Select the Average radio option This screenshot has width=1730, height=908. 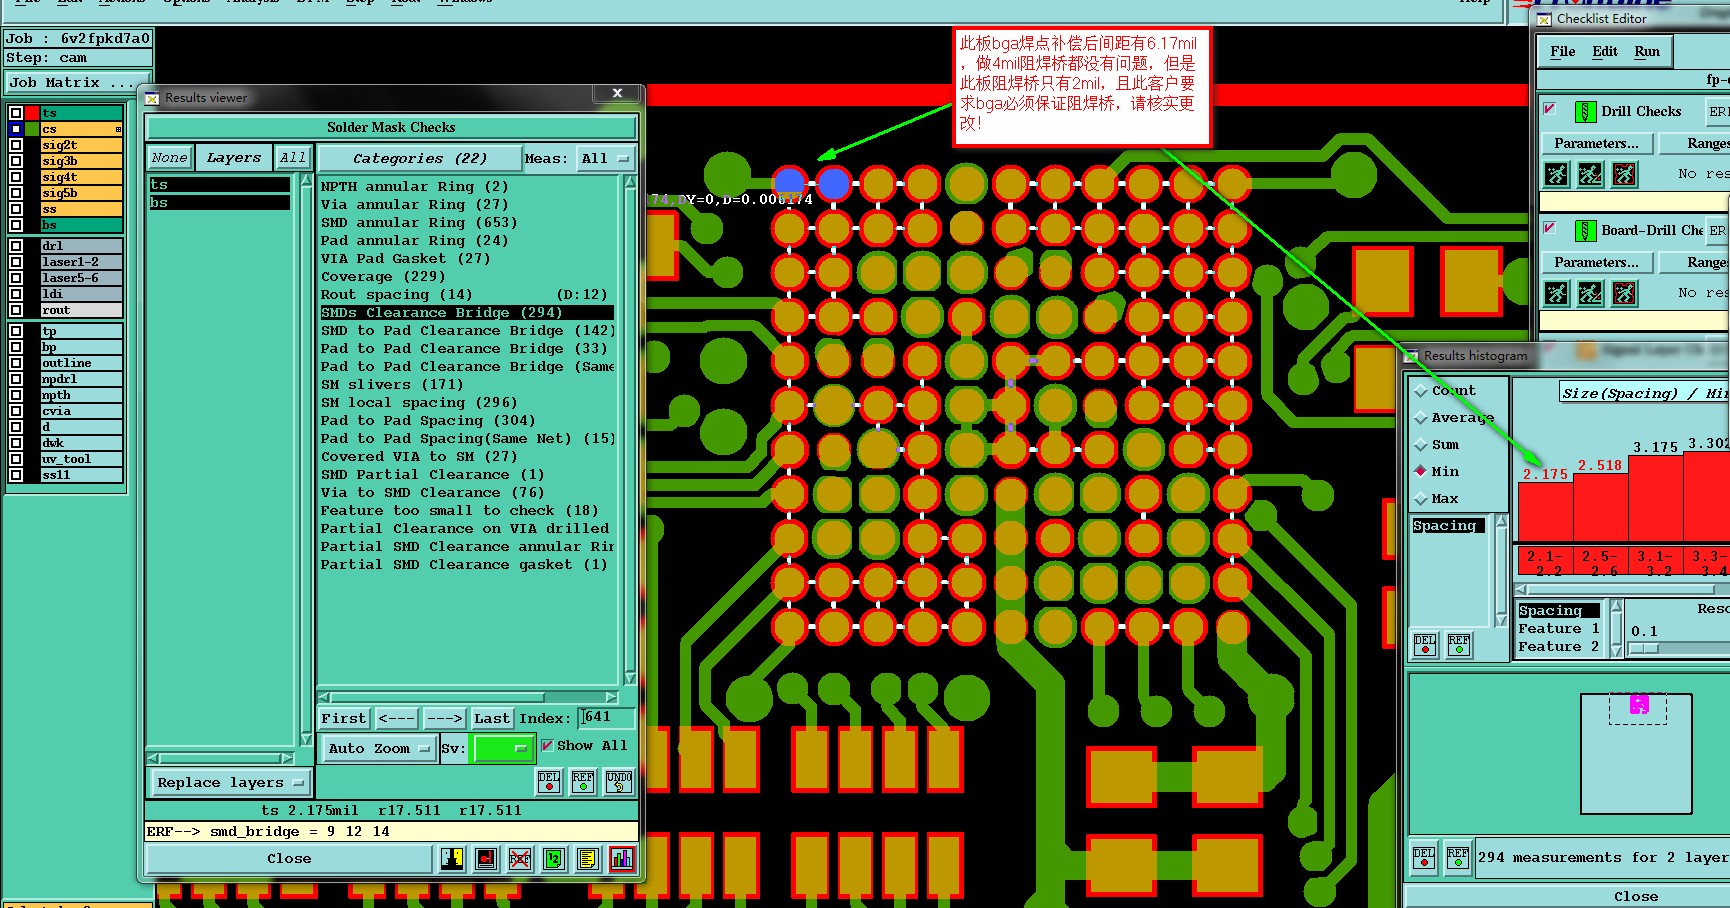(1420, 418)
